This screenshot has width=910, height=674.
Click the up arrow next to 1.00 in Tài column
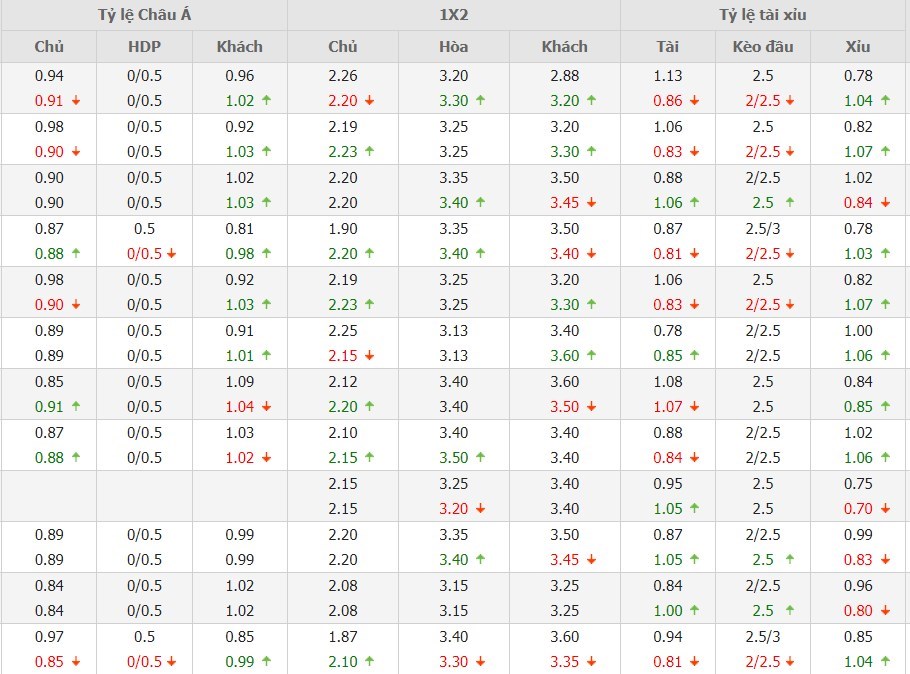(x=694, y=611)
